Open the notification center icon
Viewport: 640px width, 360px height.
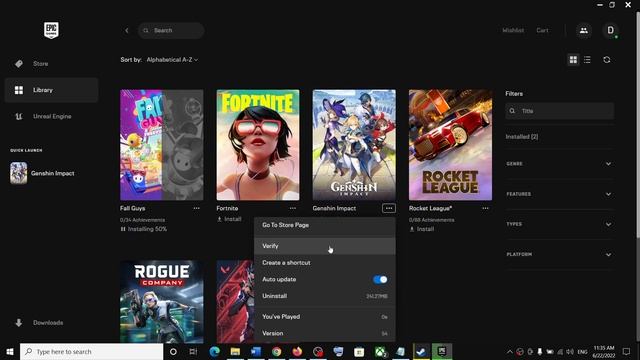(x=626, y=351)
